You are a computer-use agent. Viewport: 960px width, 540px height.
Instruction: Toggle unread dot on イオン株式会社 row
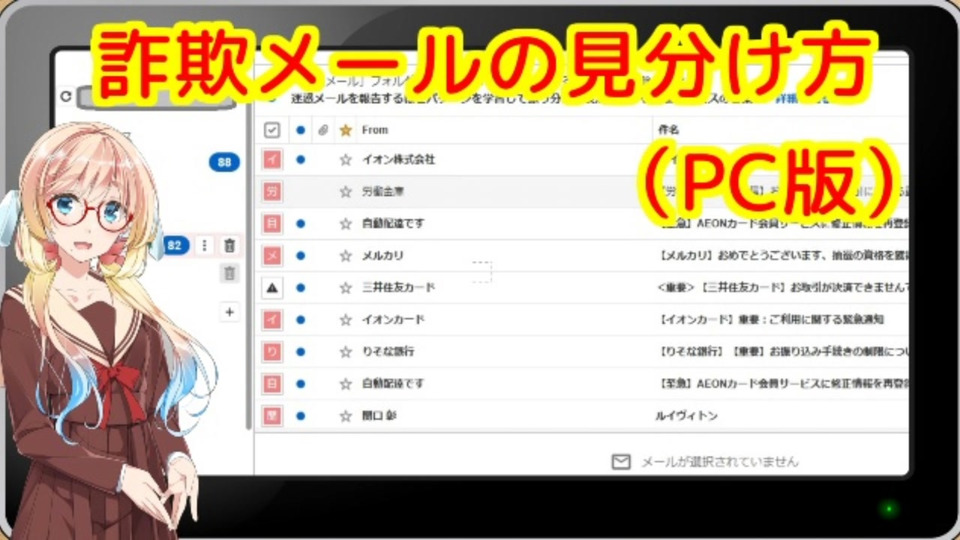click(300, 160)
